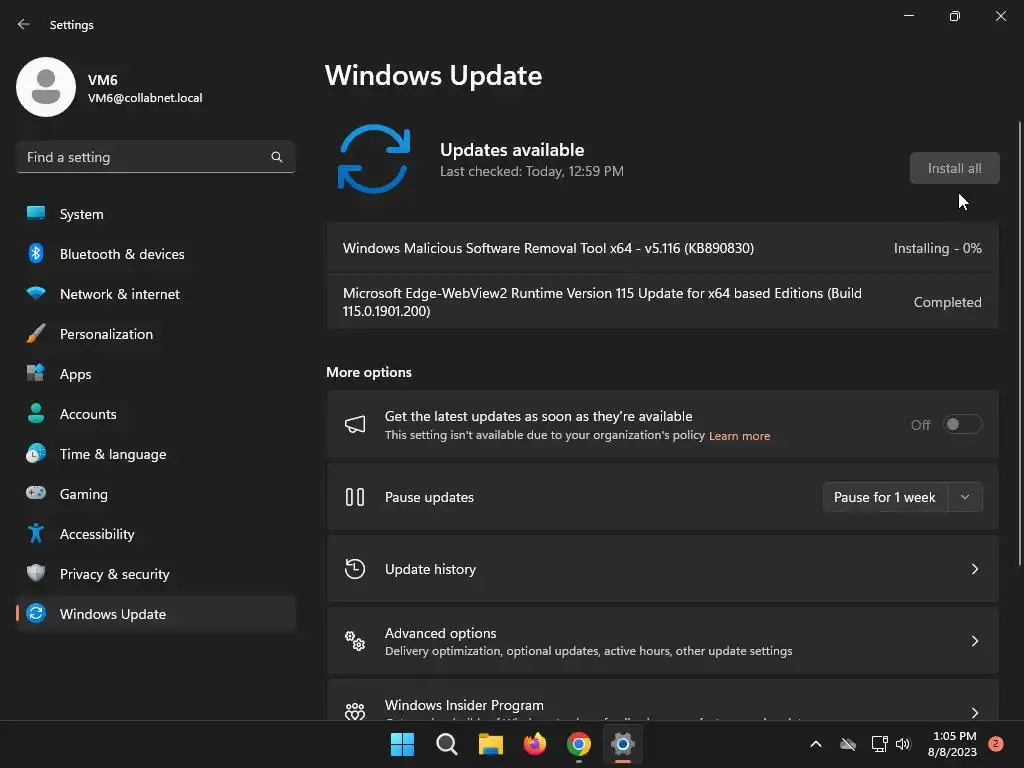Viewport: 1024px width, 768px height.
Task: Click the VM6 user profile avatar
Action: click(x=46, y=87)
